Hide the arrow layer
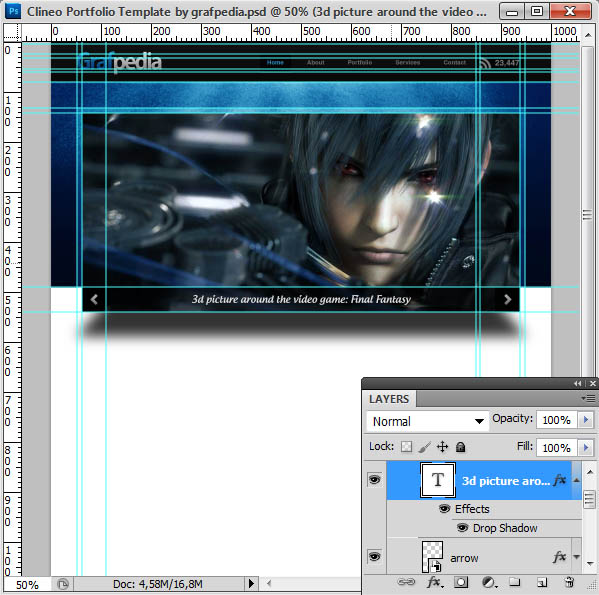The width and height of the screenshot is (599, 595). tap(374, 556)
